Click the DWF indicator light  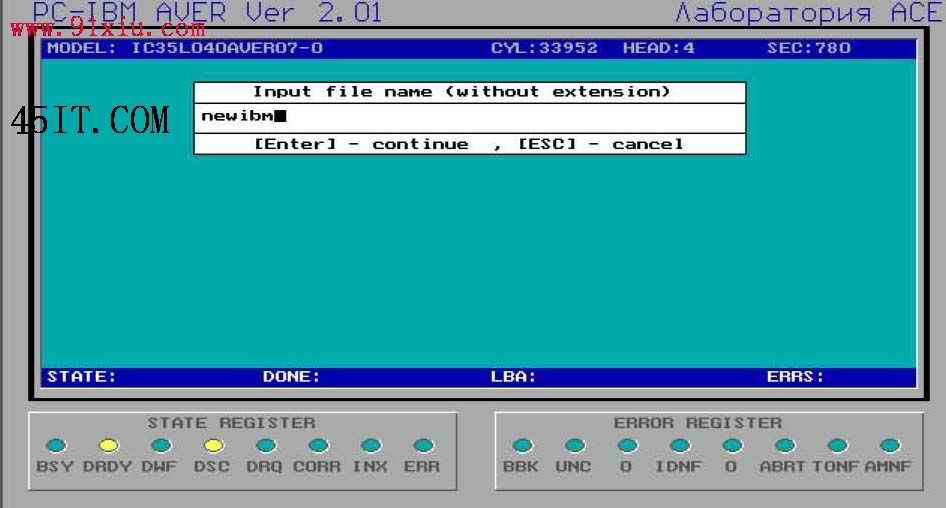point(160,445)
